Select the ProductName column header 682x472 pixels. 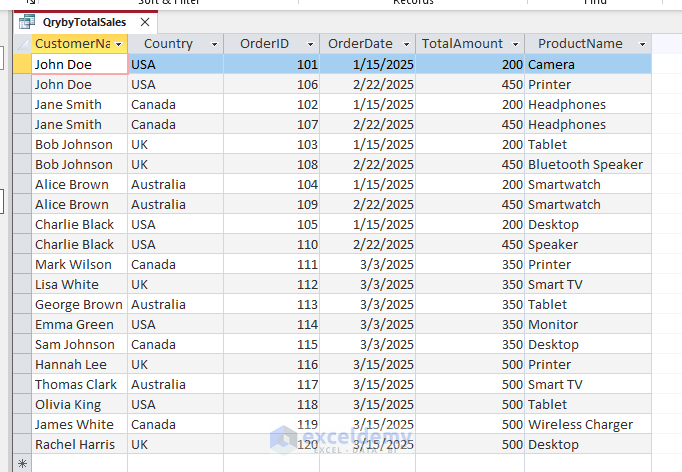pyautogui.click(x=580, y=44)
